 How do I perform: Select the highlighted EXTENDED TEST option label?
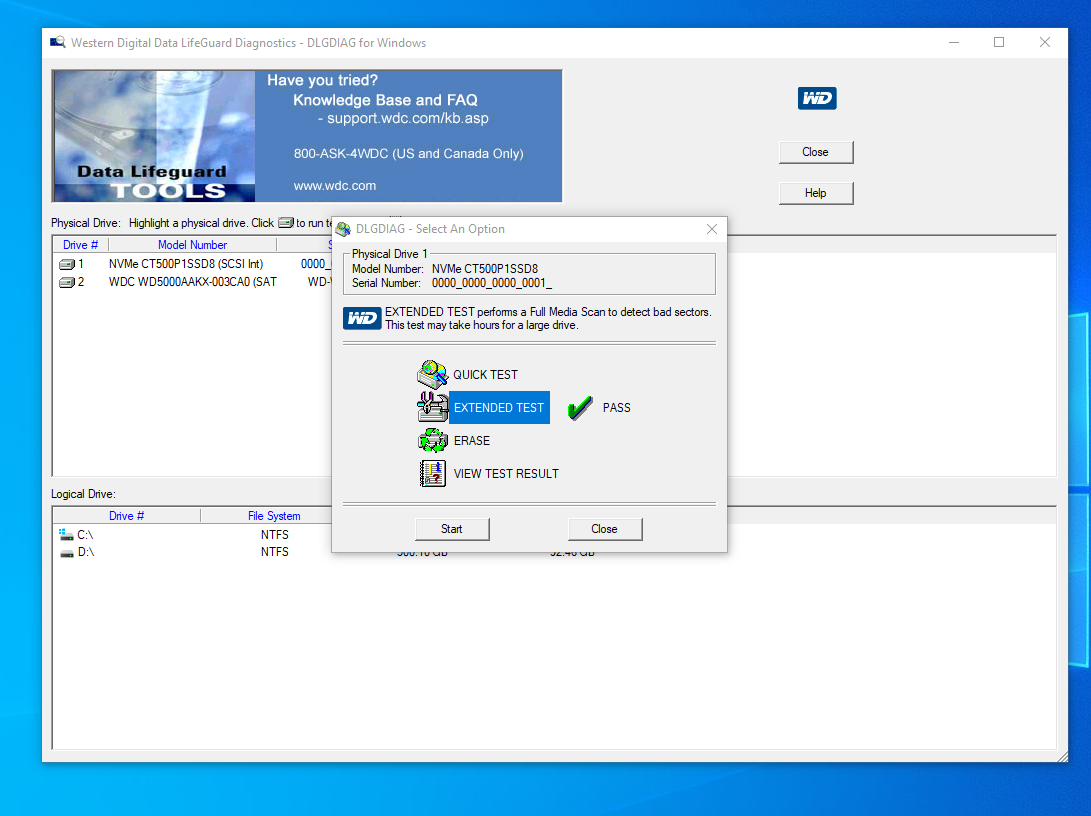click(x=499, y=408)
